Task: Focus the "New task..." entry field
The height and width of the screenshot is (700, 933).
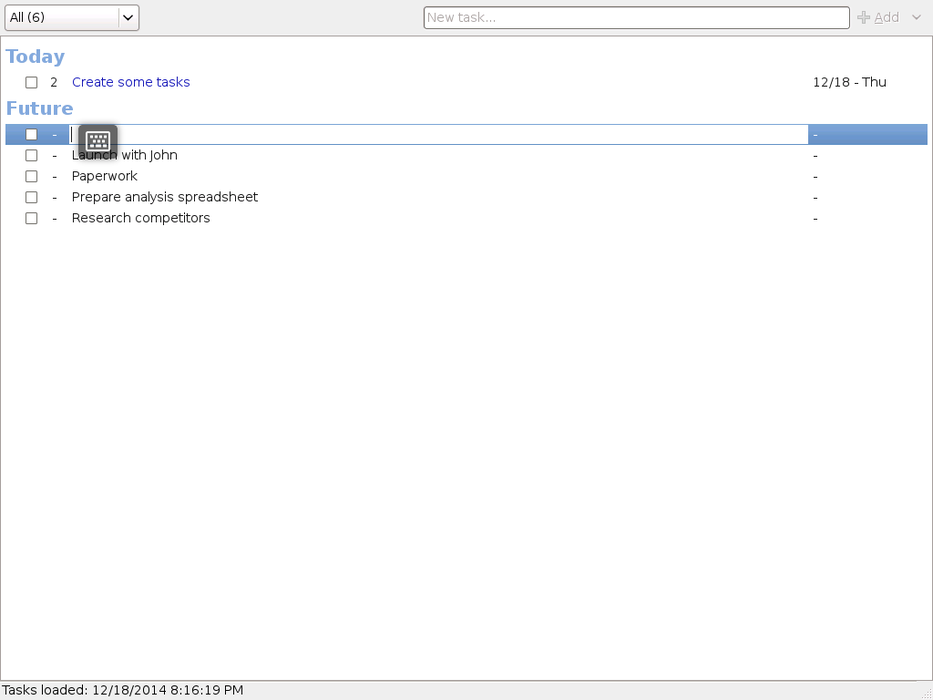Action: tap(636, 17)
